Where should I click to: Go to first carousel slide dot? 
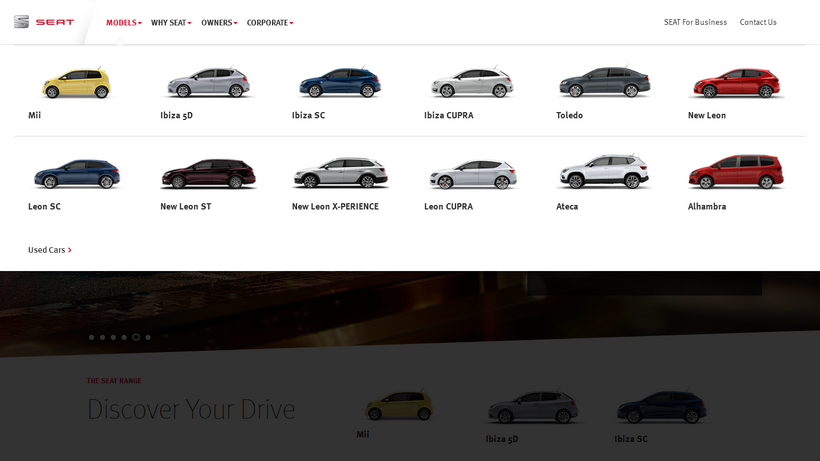pos(92,337)
